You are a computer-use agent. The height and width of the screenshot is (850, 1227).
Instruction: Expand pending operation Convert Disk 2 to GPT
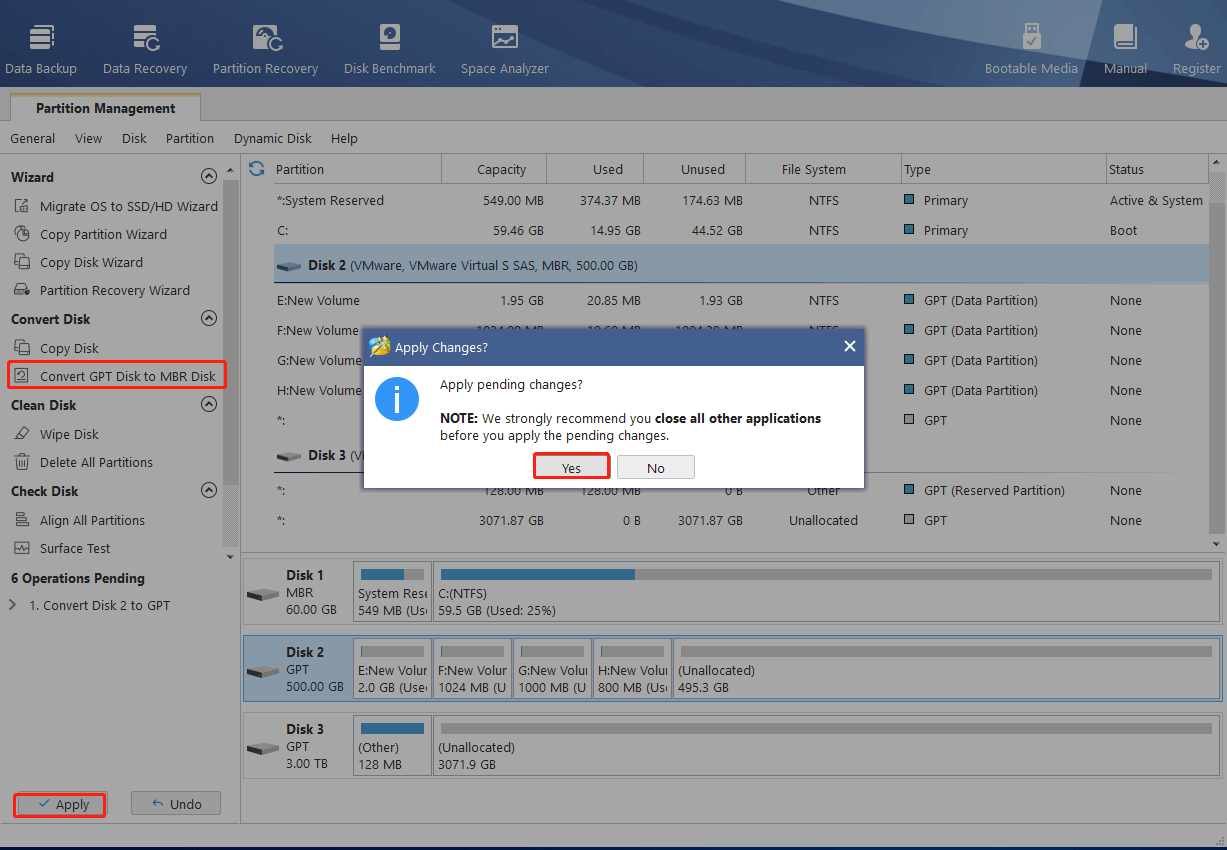click(12, 605)
